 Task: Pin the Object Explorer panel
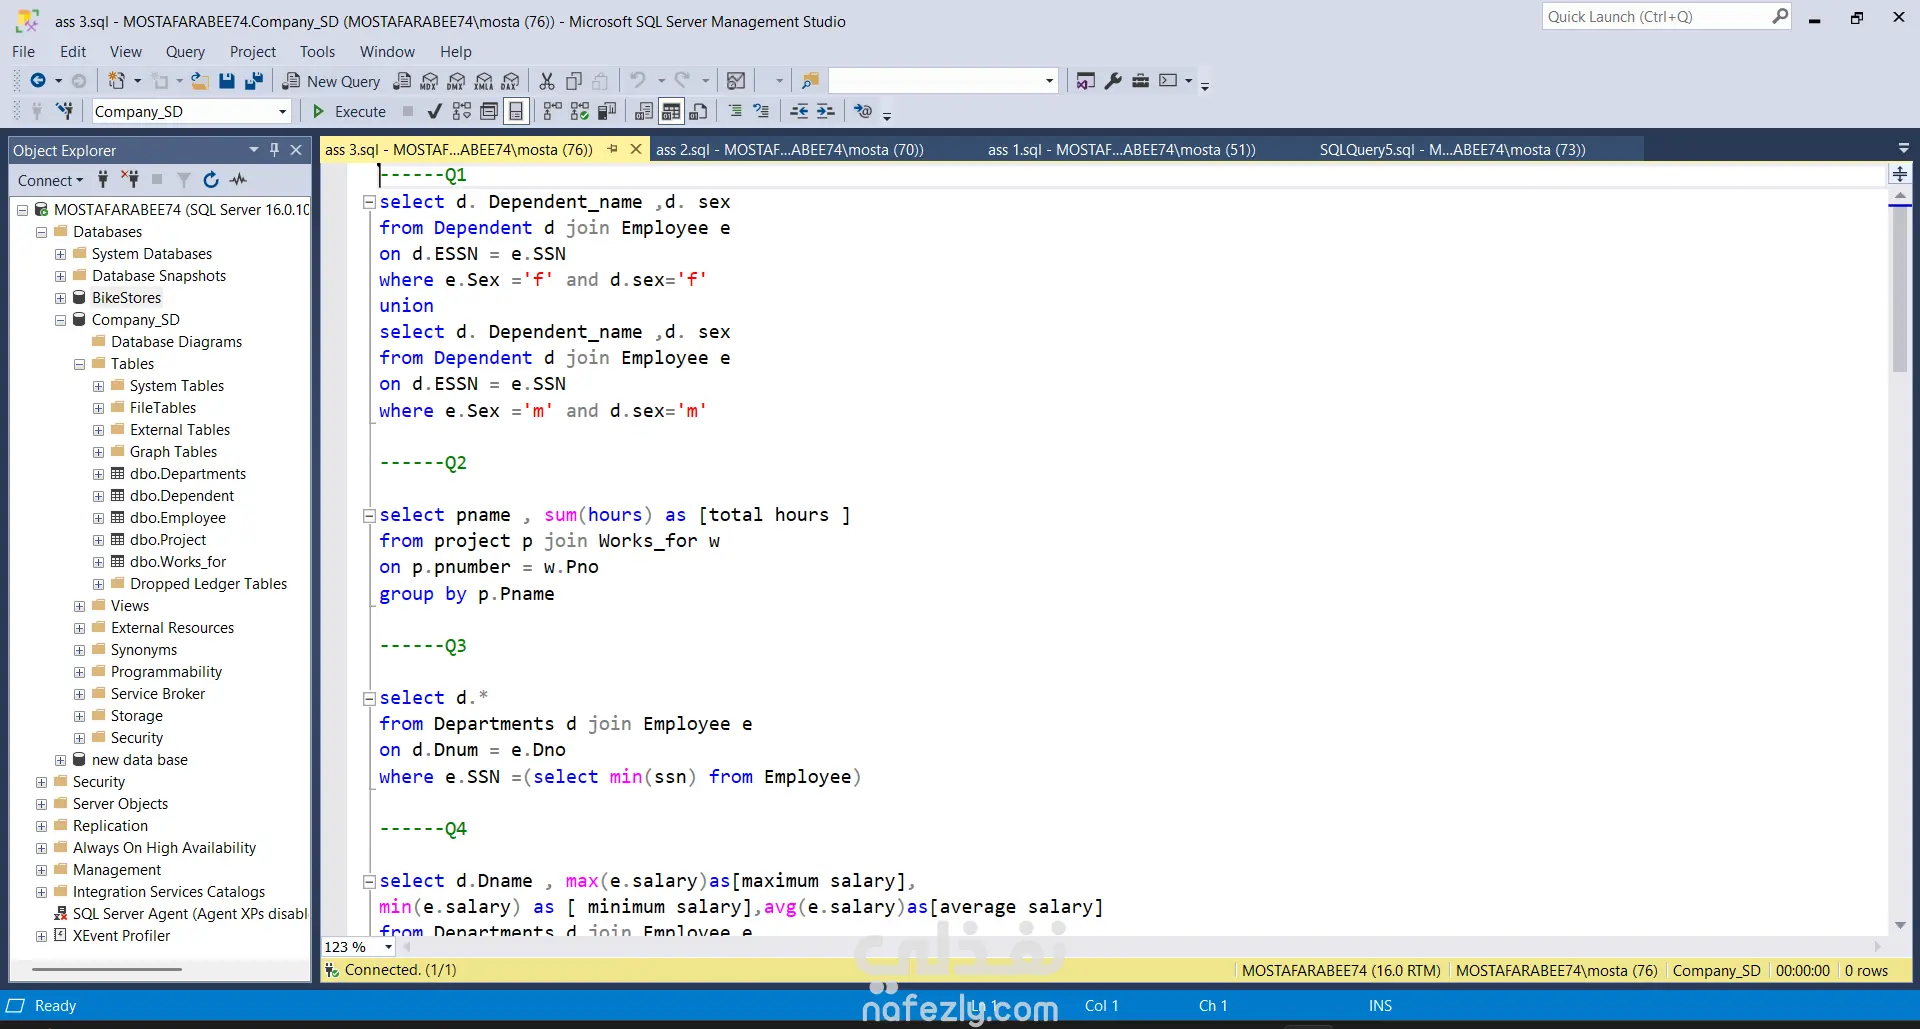(x=274, y=150)
